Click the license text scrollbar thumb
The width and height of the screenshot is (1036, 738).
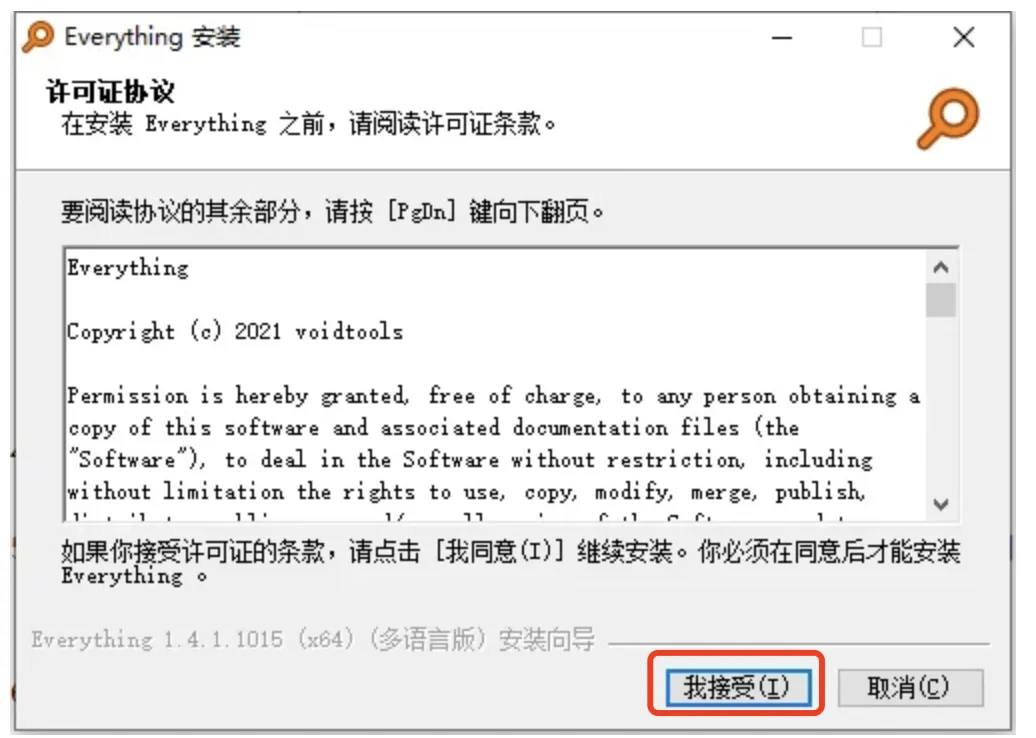tap(941, 300)
